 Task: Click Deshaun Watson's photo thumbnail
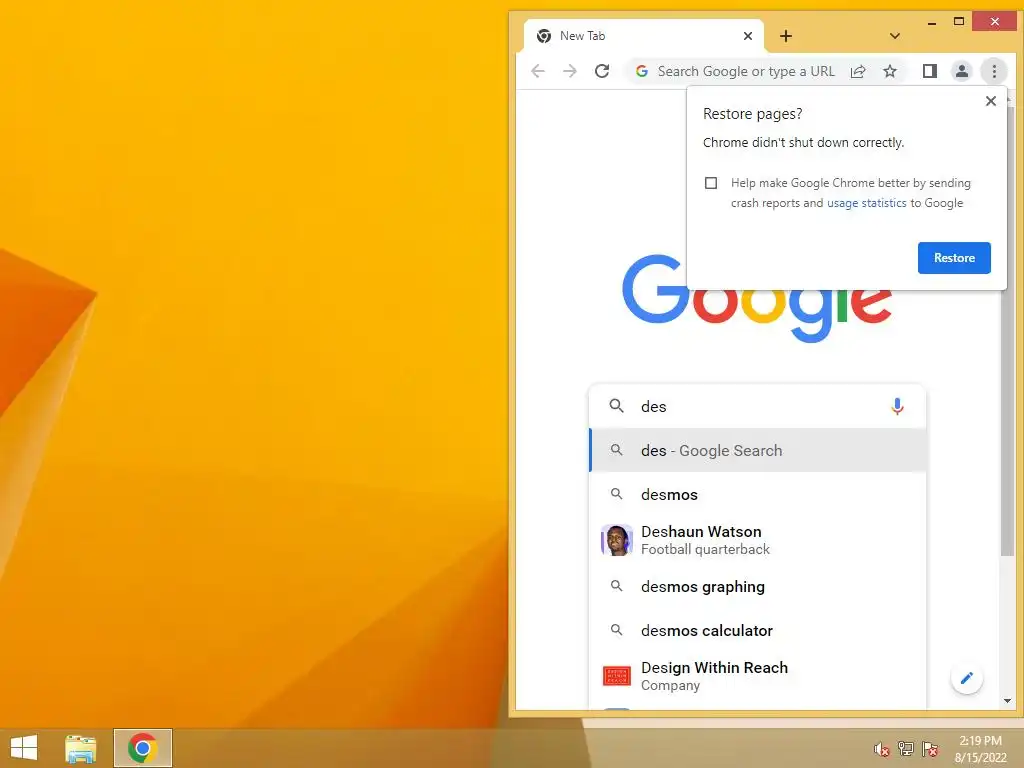616,540
